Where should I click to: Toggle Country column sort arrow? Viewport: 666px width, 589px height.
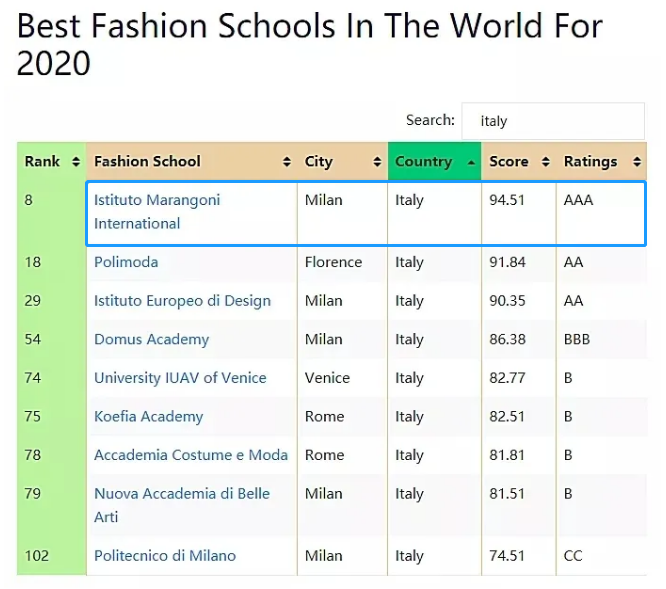coord(471,163)
